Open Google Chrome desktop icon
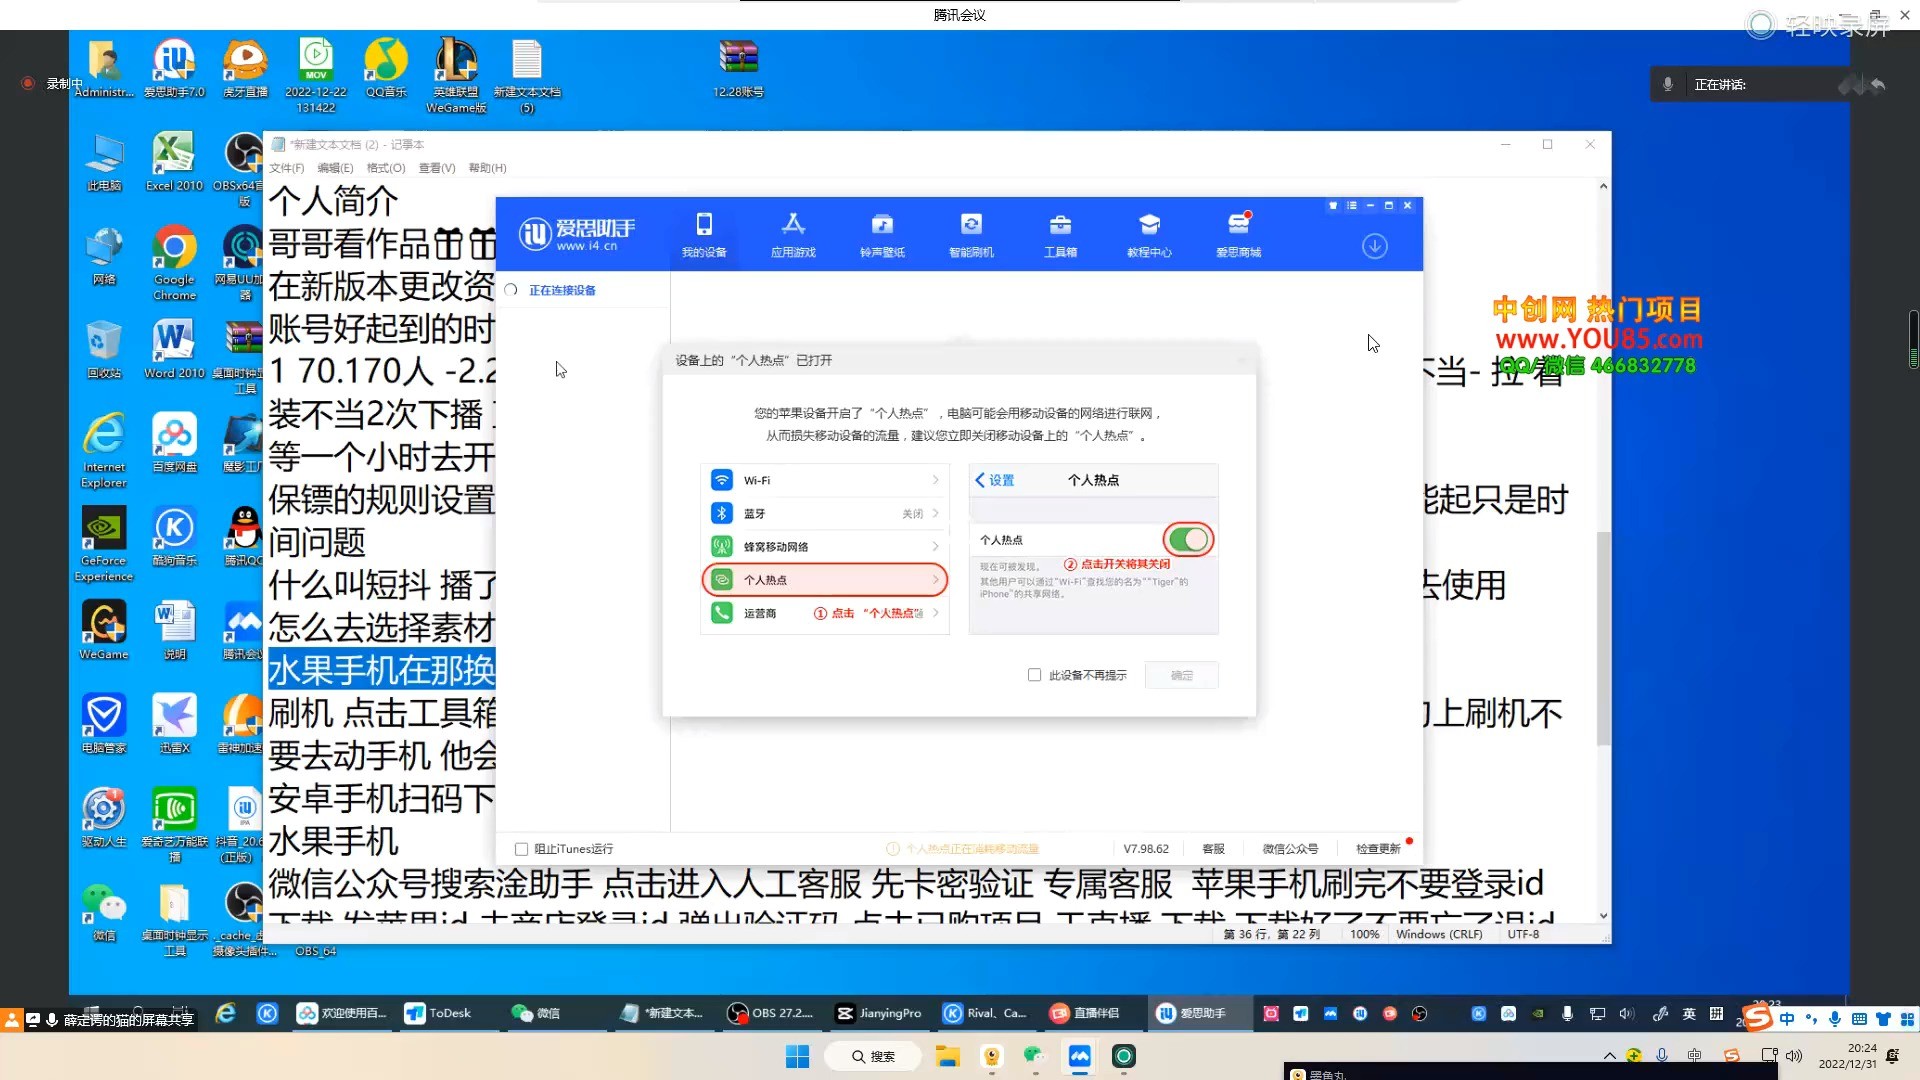Screen dimensions: 1920x1080 pyautogui.click(x=174, y=262)
